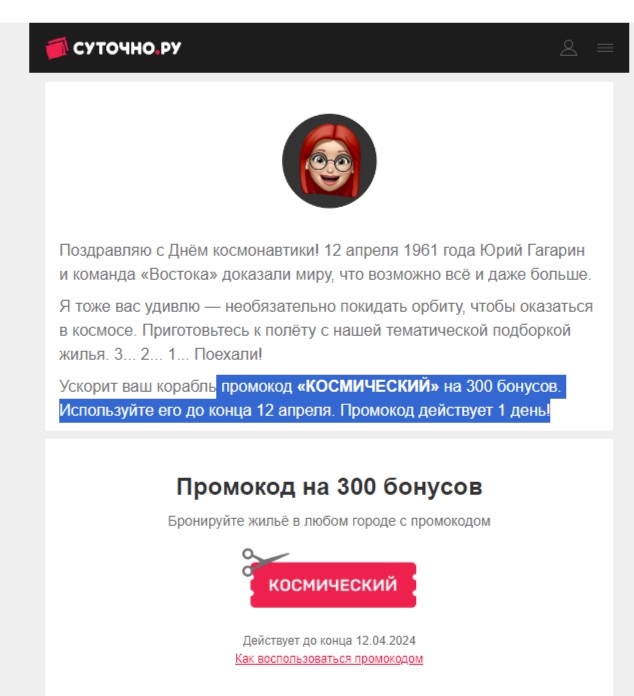Image resolution: width=634 pixels, height=696 pixels.
Task: Click the word «Востока» in the first paragraph
Action: [x=179, y=274]
